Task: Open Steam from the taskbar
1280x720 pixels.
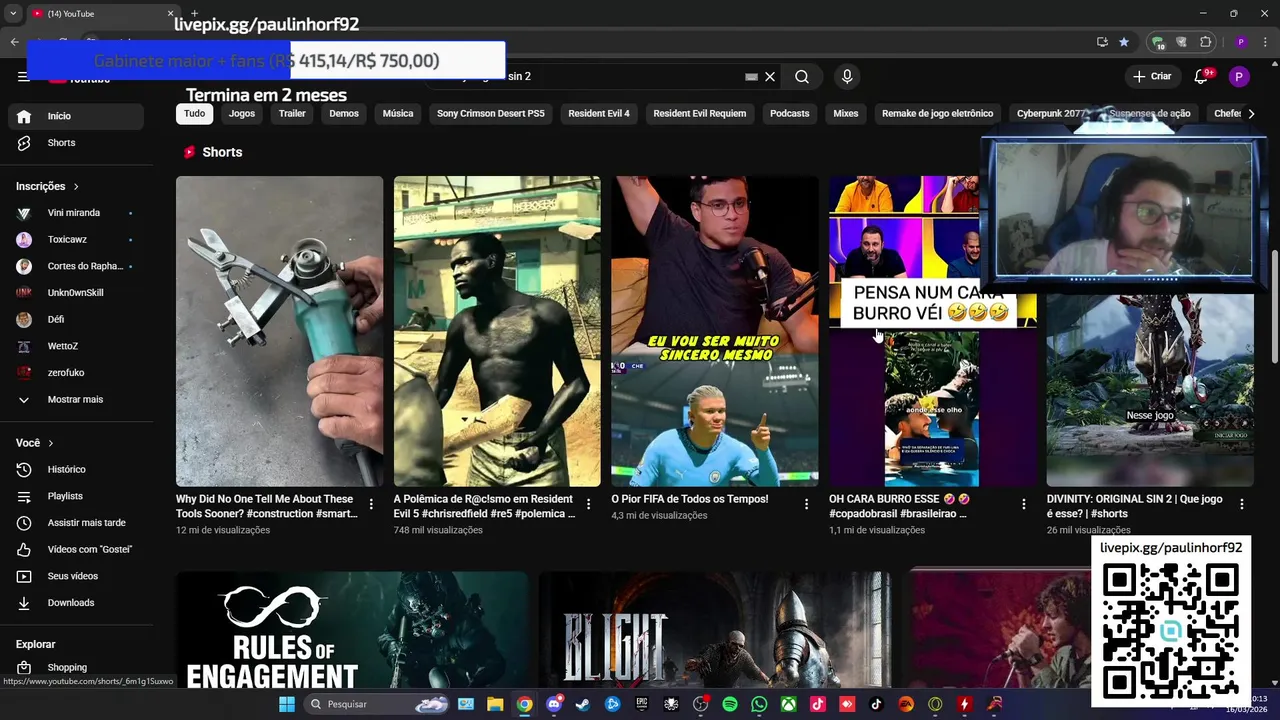Action: (x=583, y=704)
